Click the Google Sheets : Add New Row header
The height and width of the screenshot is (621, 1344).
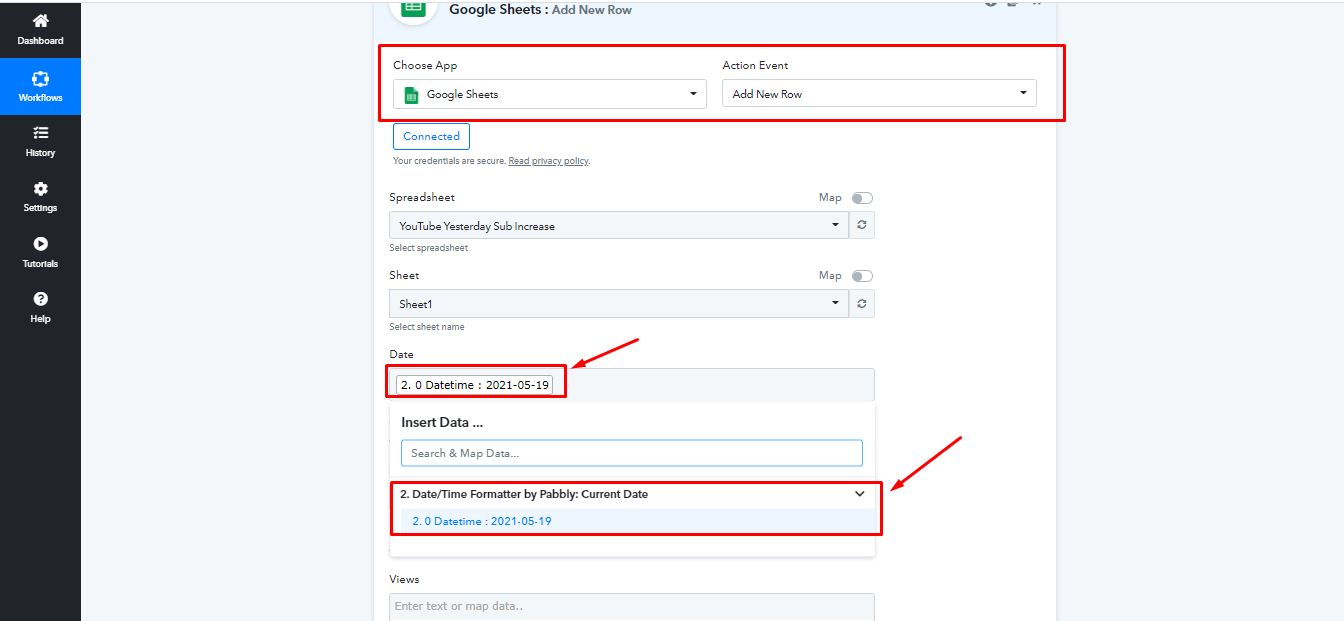click(540, 10)
